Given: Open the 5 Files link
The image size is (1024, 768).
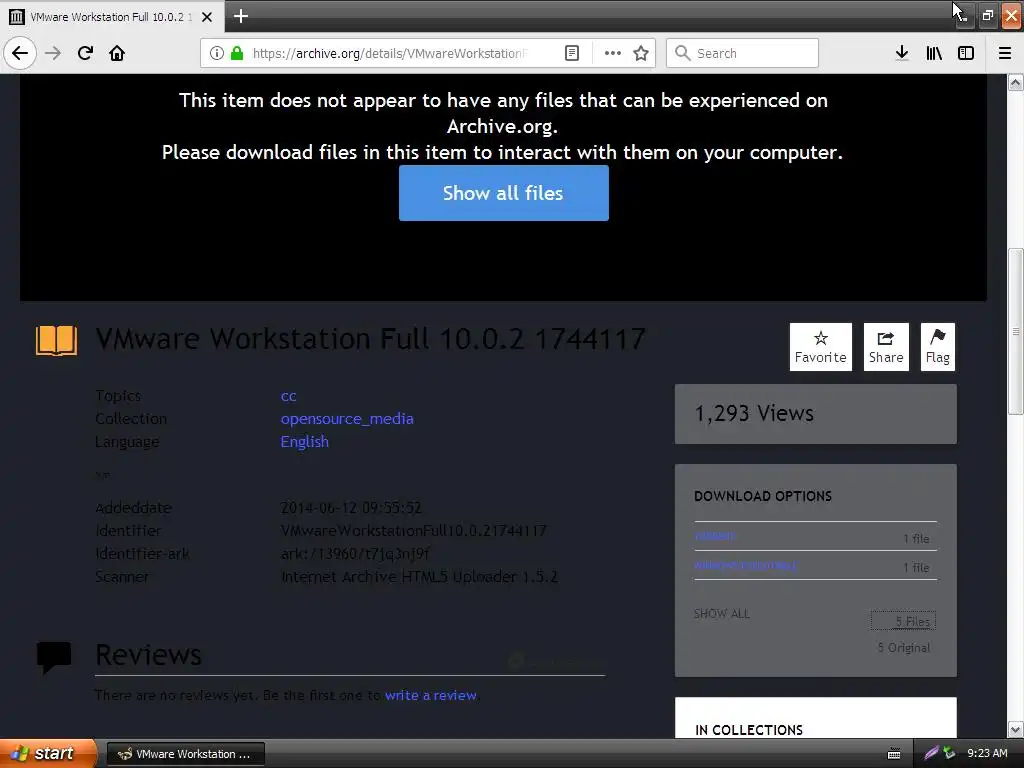Looking at the screenshot, I should click(x=903, y=621).
